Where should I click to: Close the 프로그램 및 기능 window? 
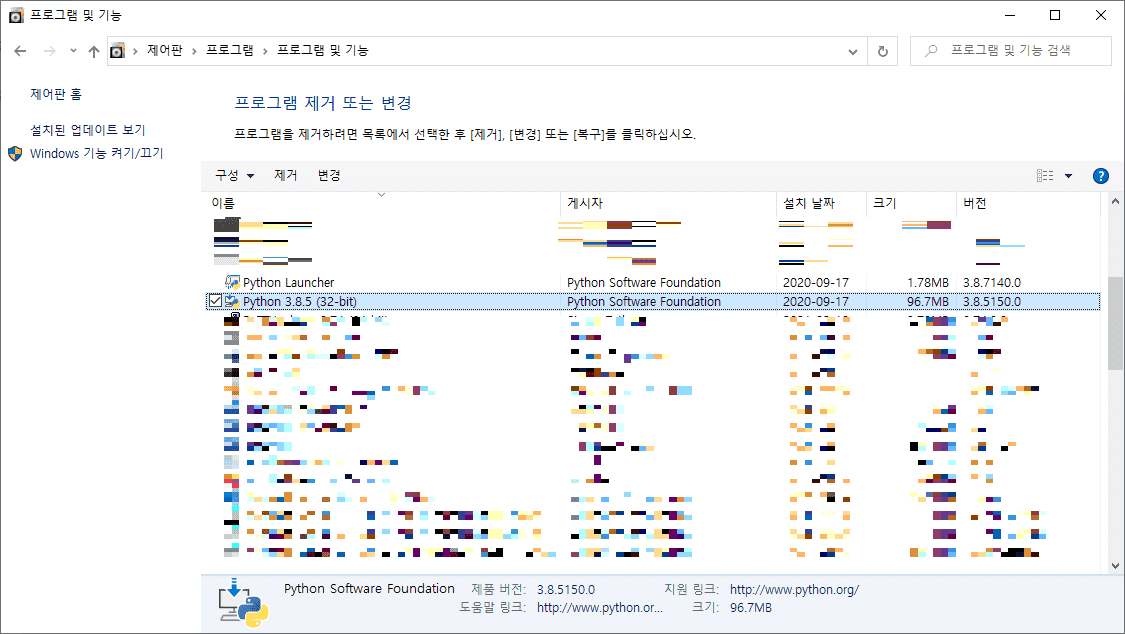pos(1101,15)
